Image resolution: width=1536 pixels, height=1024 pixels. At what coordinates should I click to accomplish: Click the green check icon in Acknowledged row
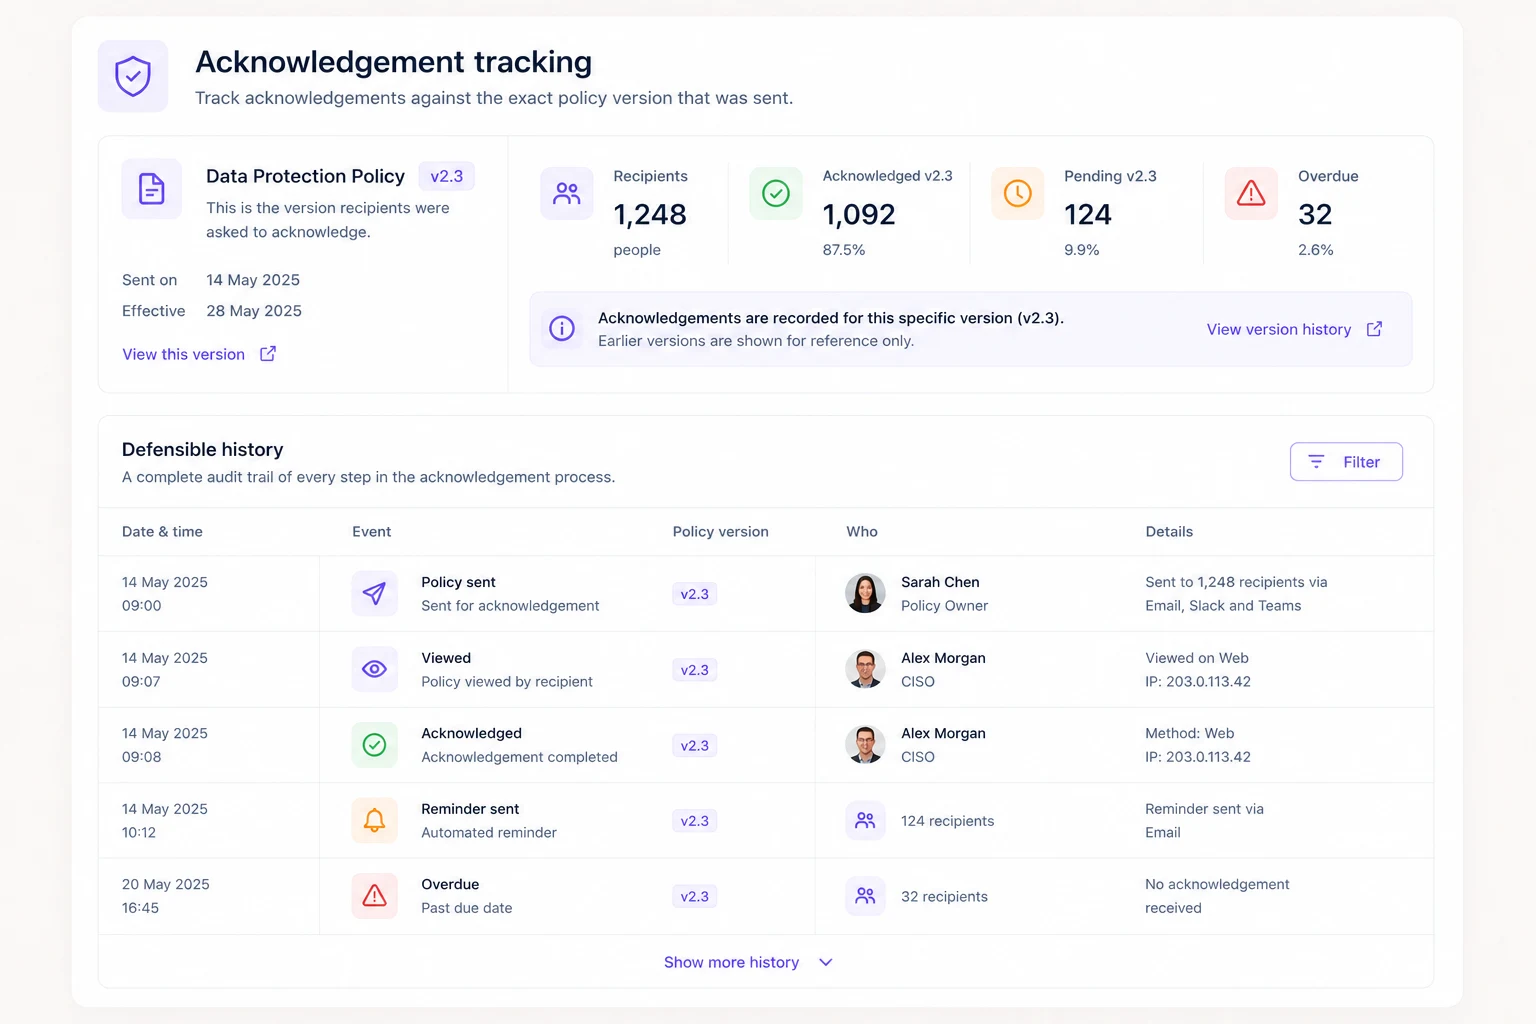pos(374,745)
